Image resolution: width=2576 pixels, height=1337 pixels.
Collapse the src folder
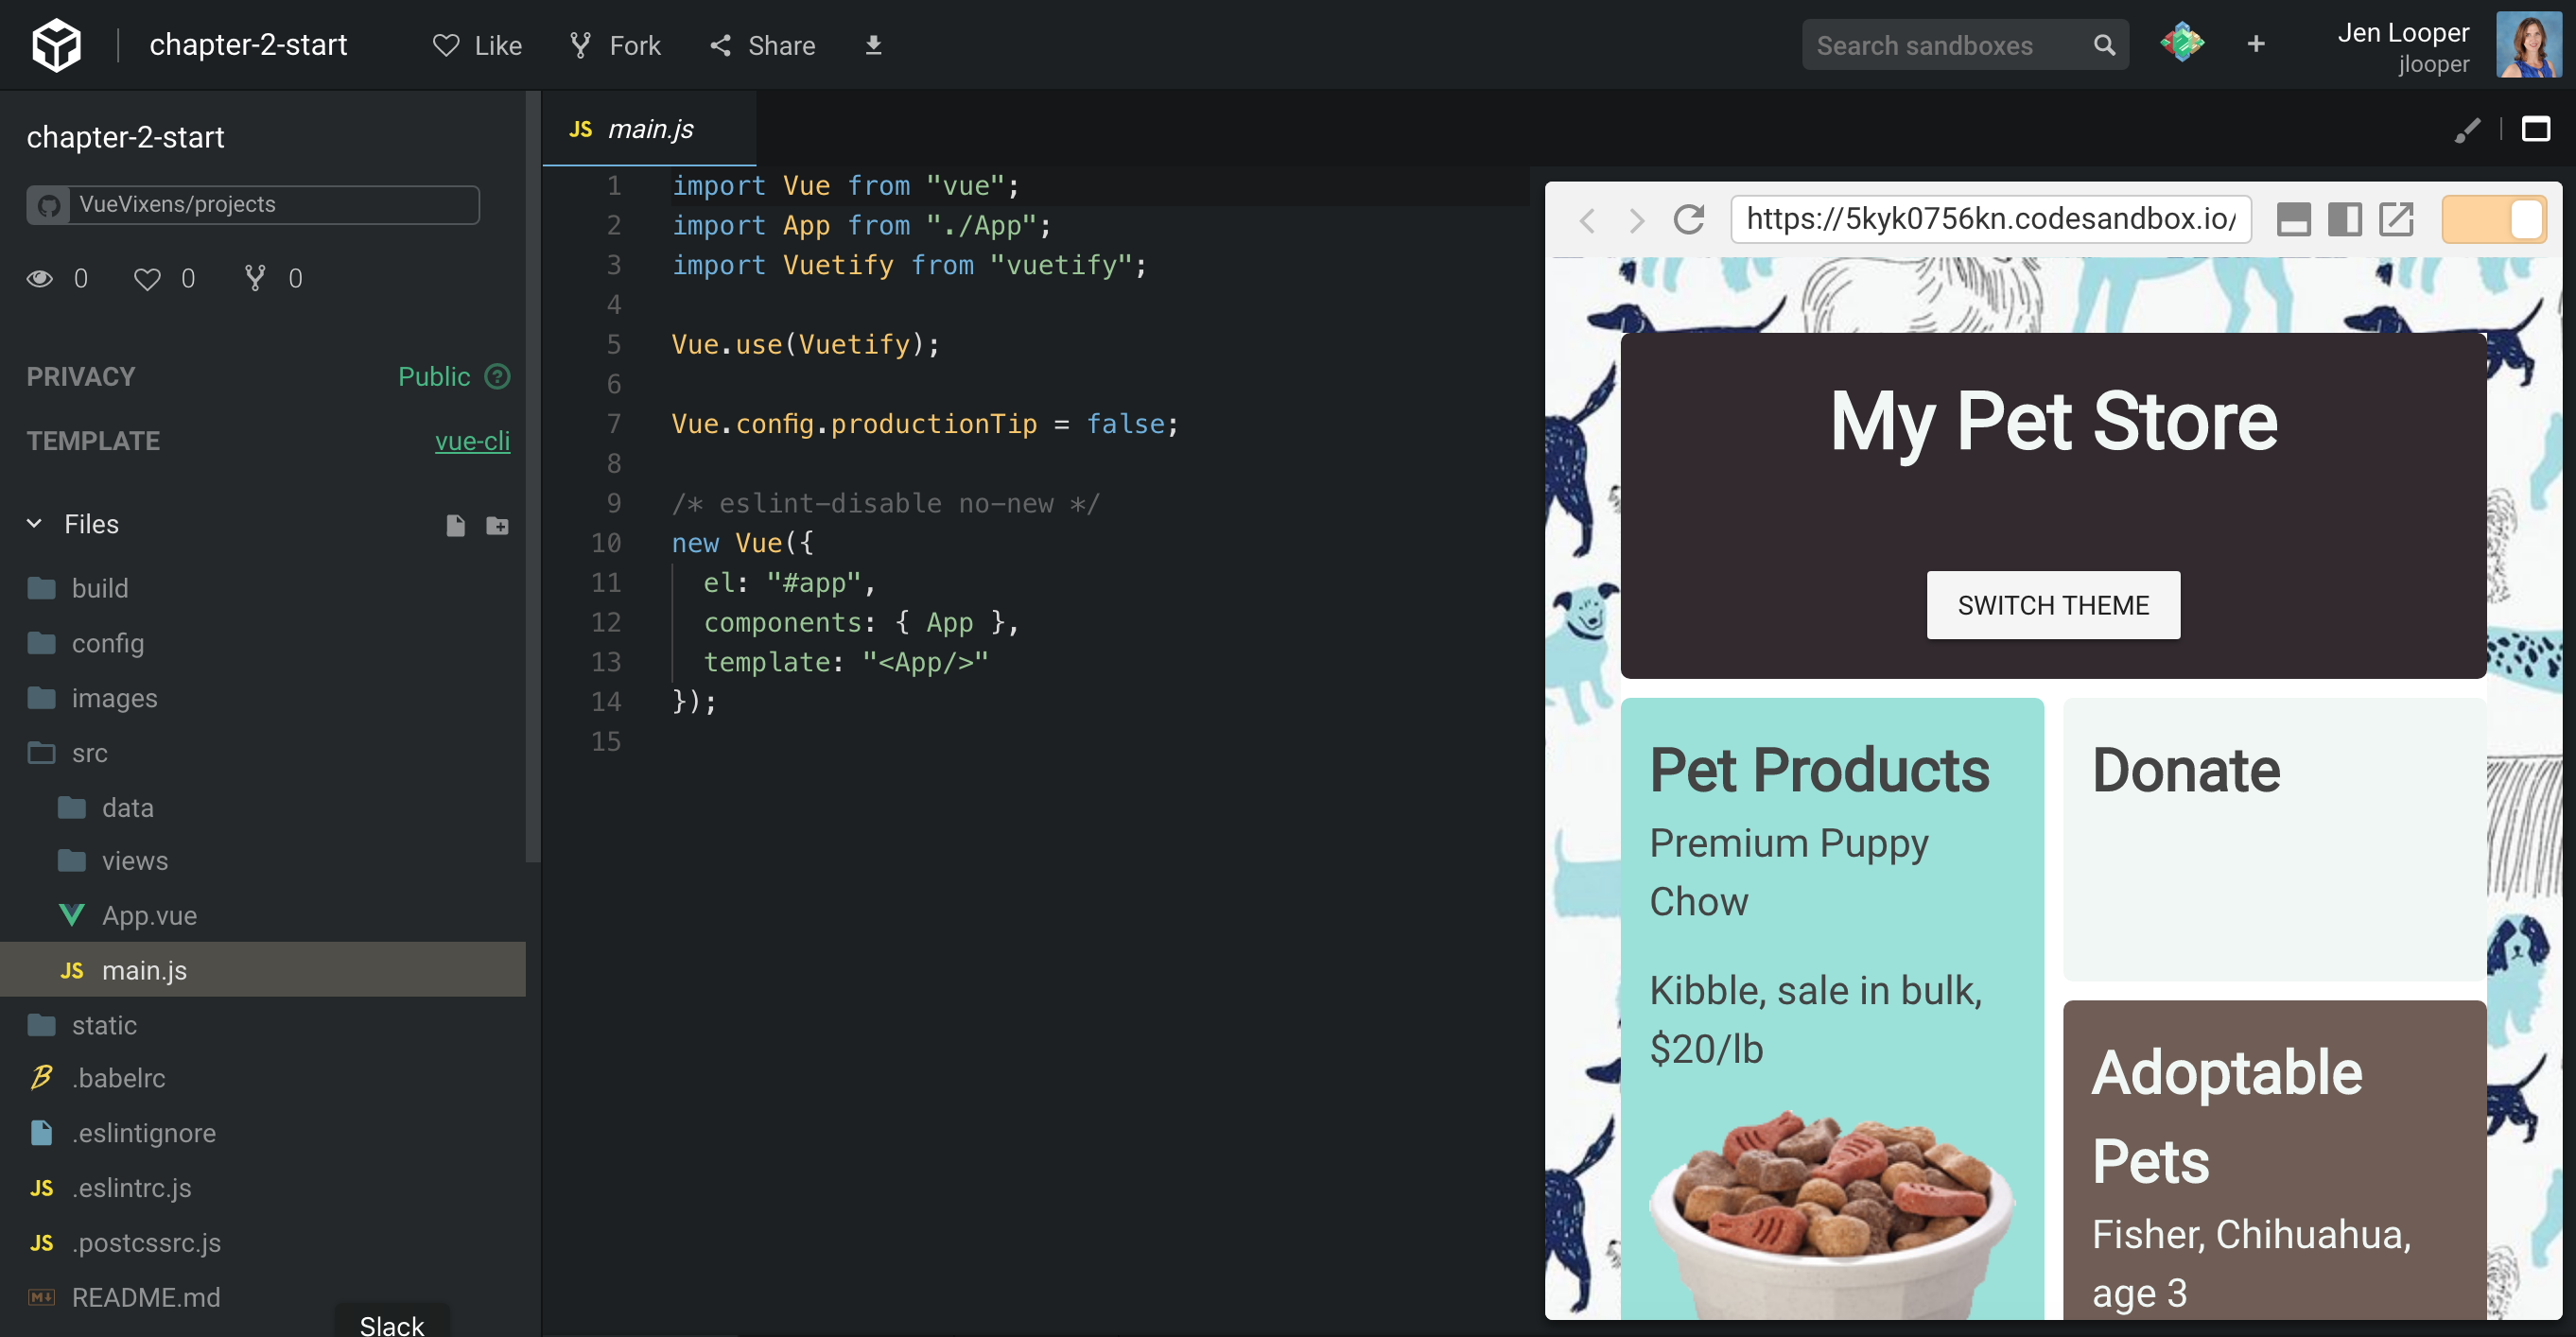coord(263,753)
